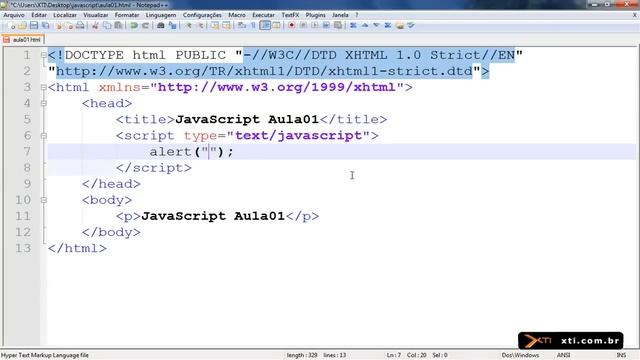The image size is (640, 360).
Task: Cut selection with scissors icon
Action: point(96,25)
